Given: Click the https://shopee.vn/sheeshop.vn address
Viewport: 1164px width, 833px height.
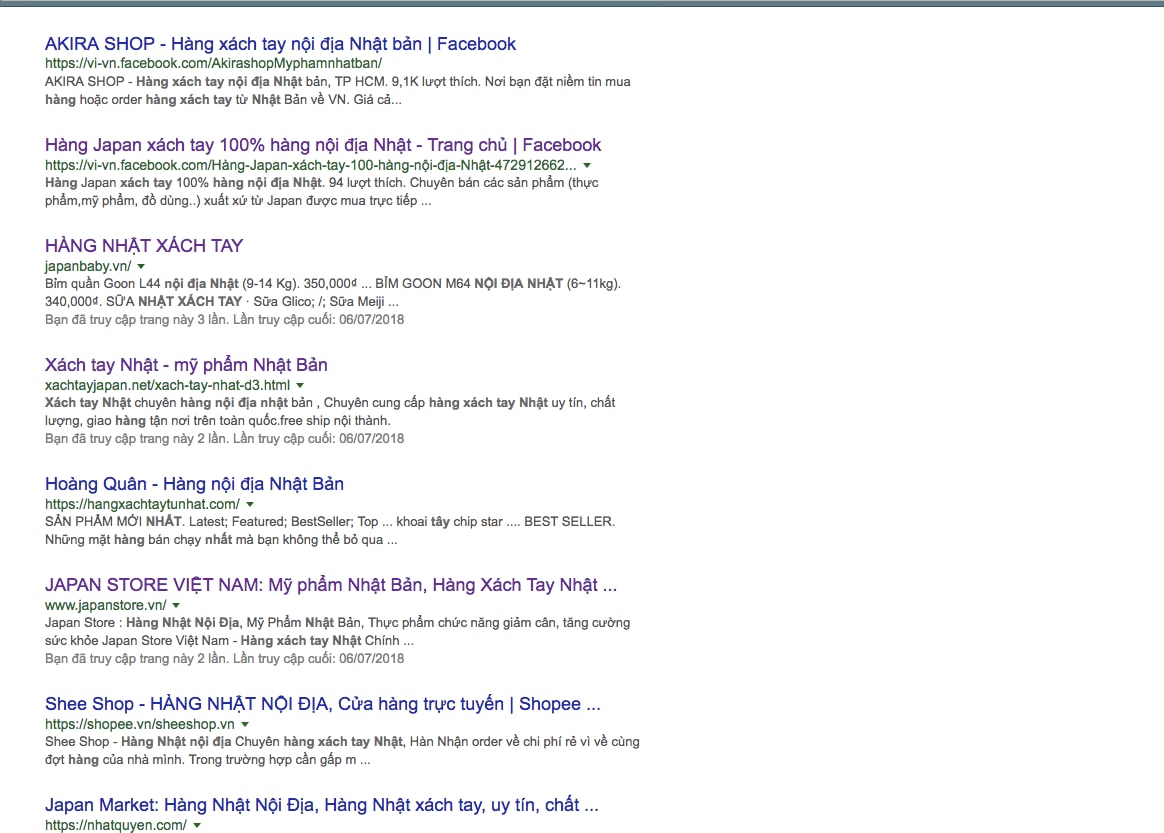Looking at the screenshot, I should (x=139, y=724).
